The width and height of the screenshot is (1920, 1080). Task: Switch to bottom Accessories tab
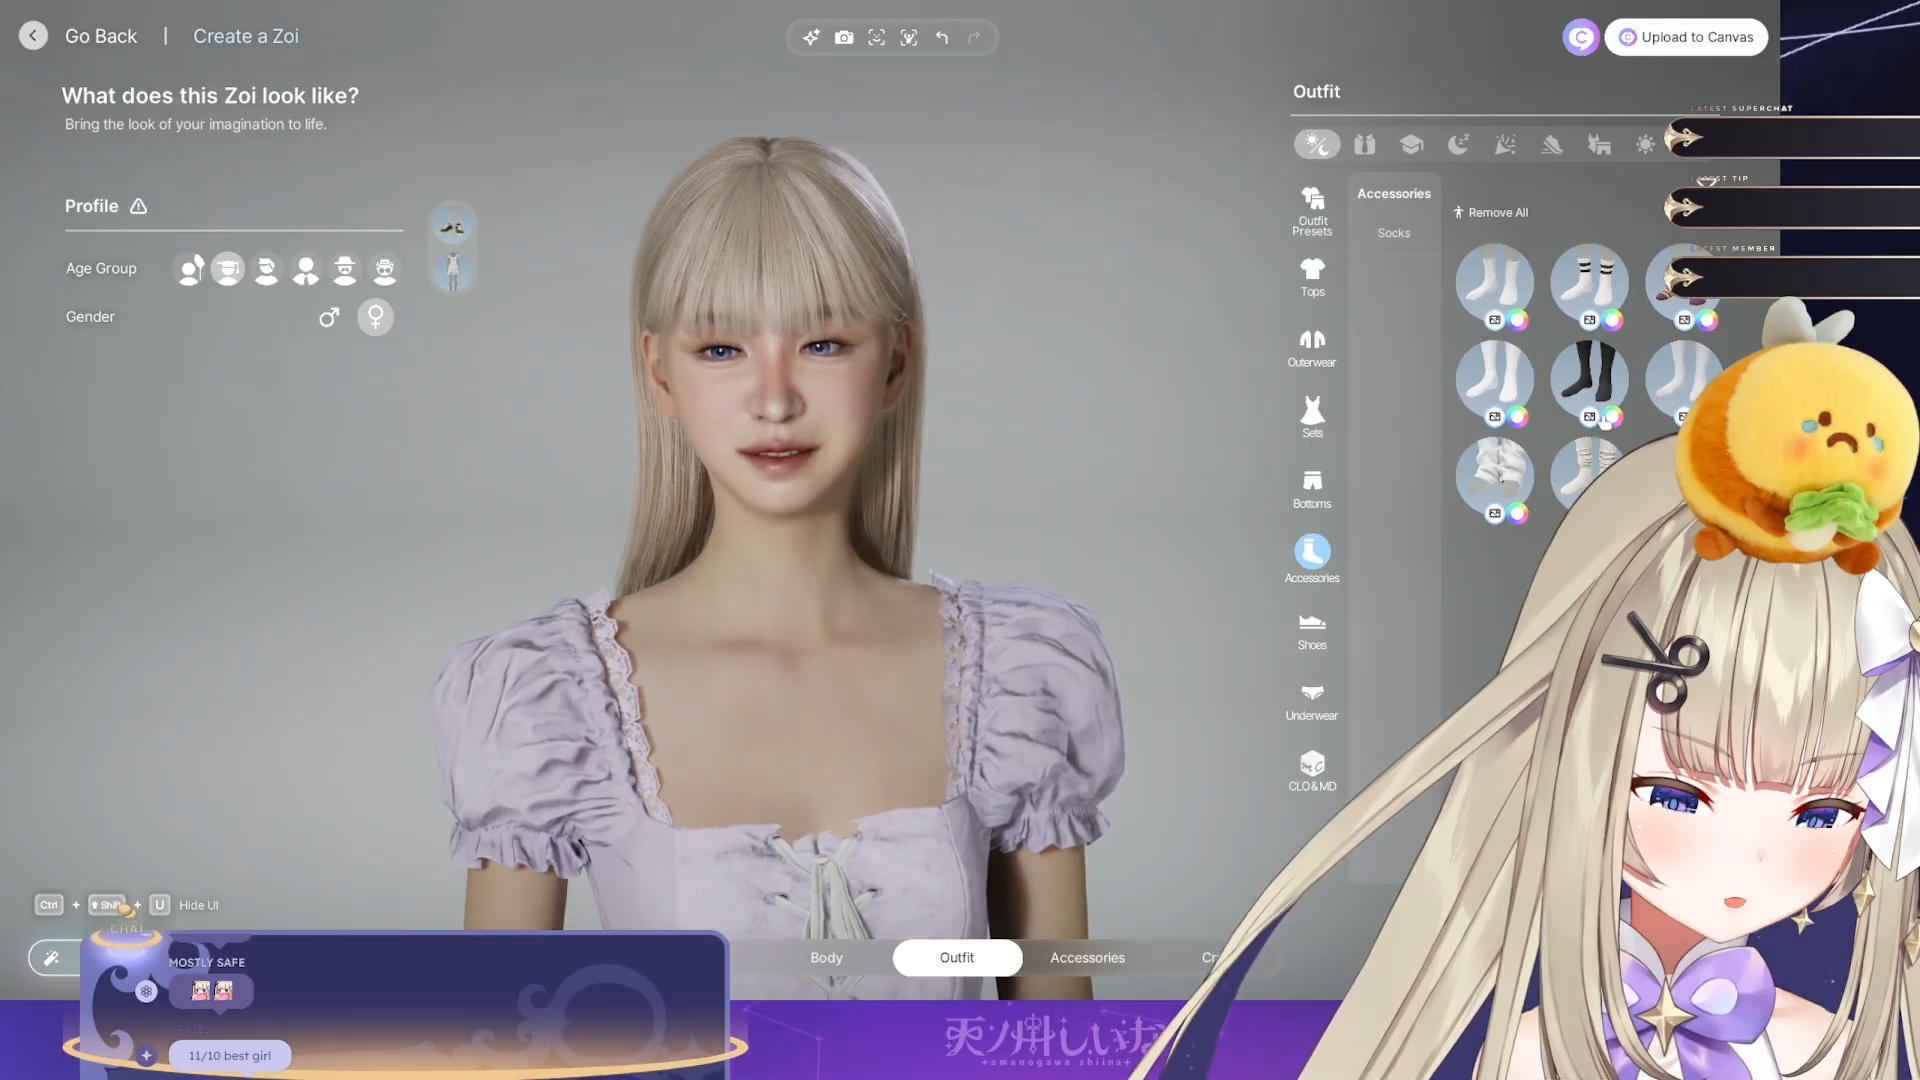pos(1087,957)
